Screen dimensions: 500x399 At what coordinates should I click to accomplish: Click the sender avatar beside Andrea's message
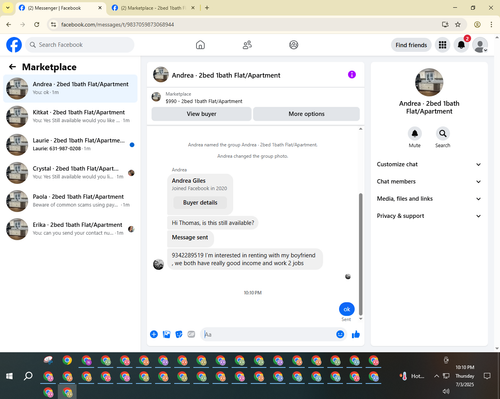pos(158,264)
